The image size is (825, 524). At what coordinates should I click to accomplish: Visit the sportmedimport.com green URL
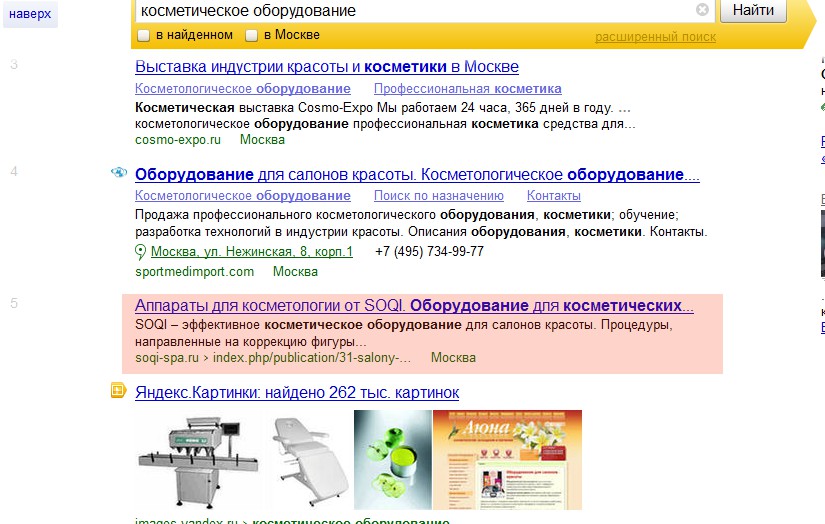point(194,271)
